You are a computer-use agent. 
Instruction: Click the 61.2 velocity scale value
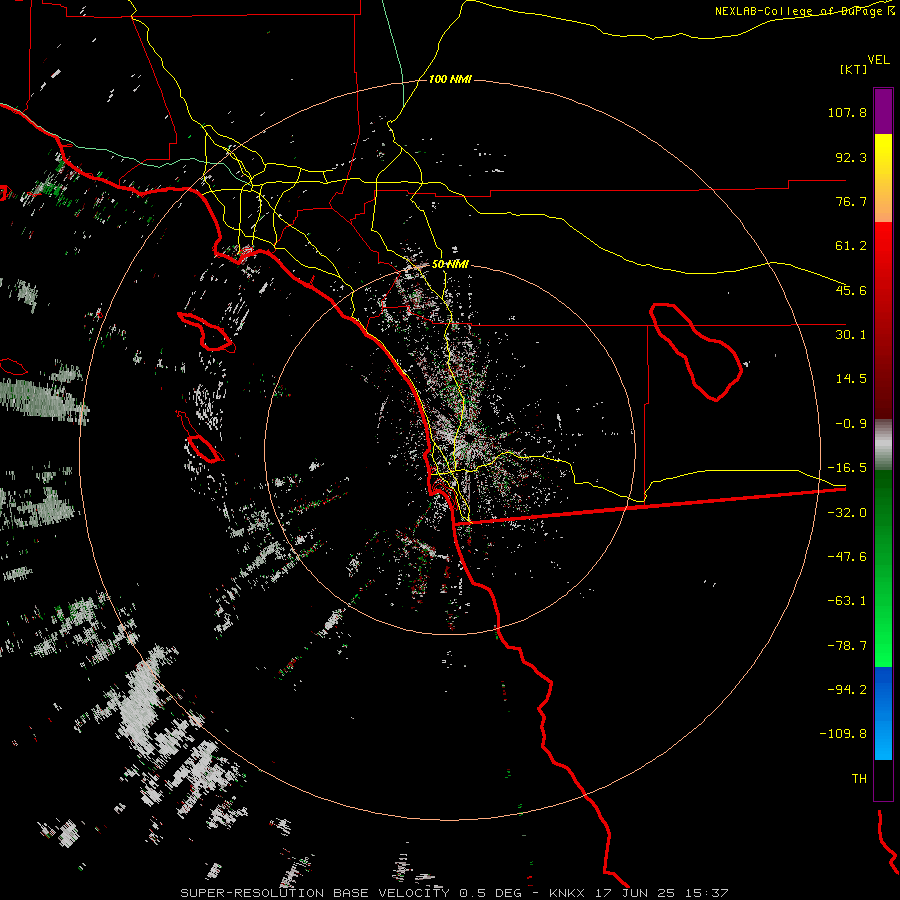[851, 246]
